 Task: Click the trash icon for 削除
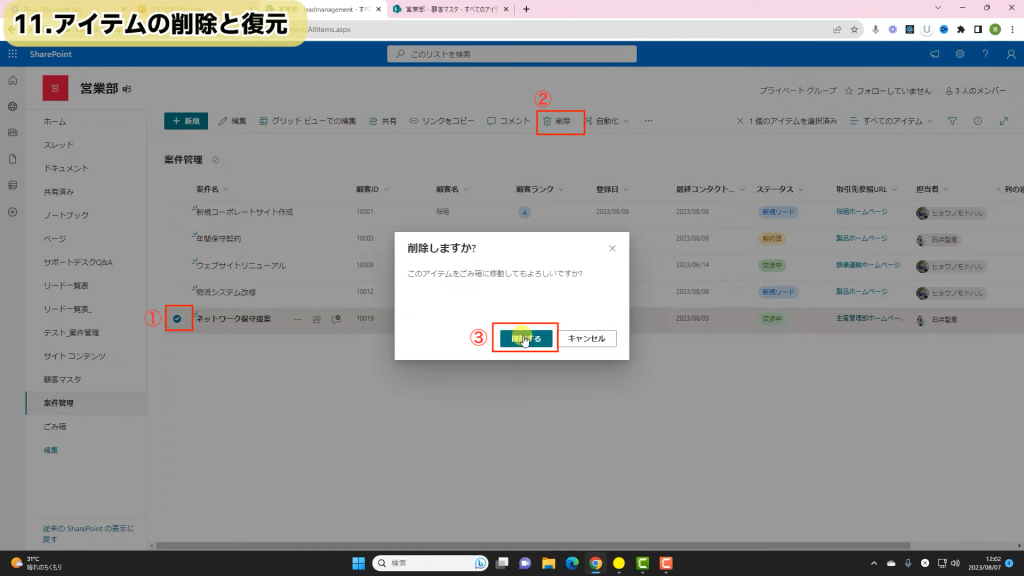547,121
